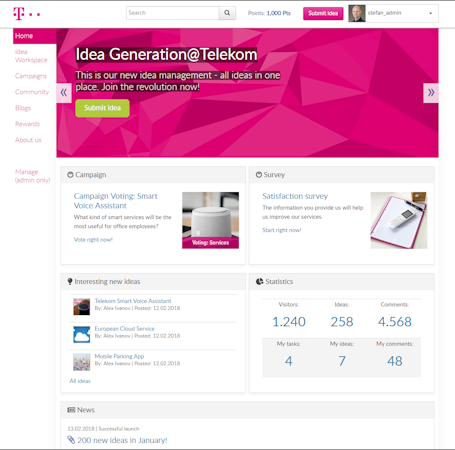Click Vote right now! link
Image resolution: width=455 pixels, height=450 pixels.
point(93,240)
